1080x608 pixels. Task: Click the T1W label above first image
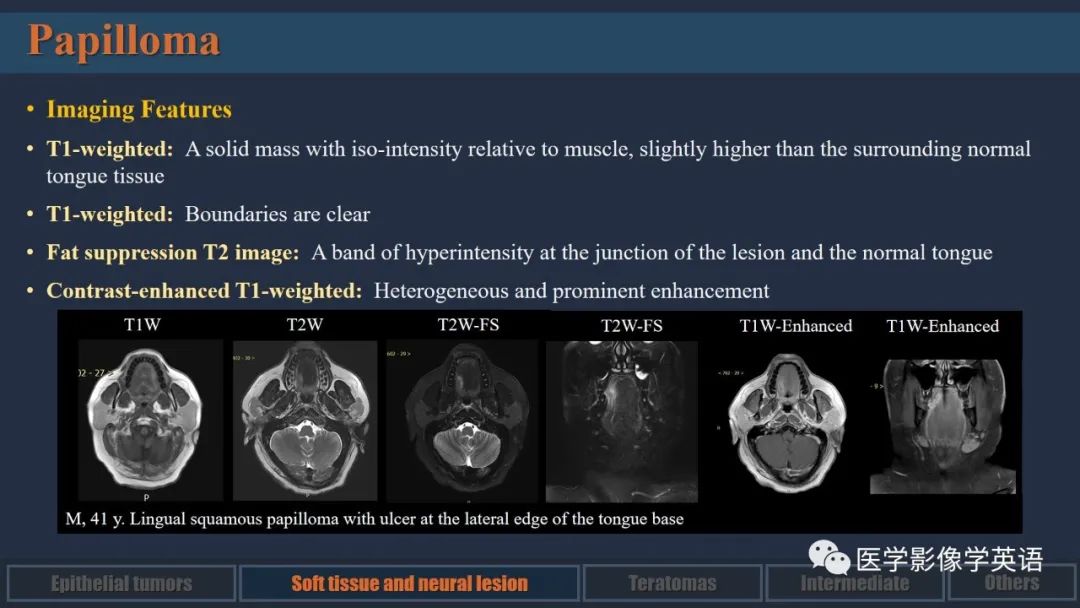click(x=143, y=325)
